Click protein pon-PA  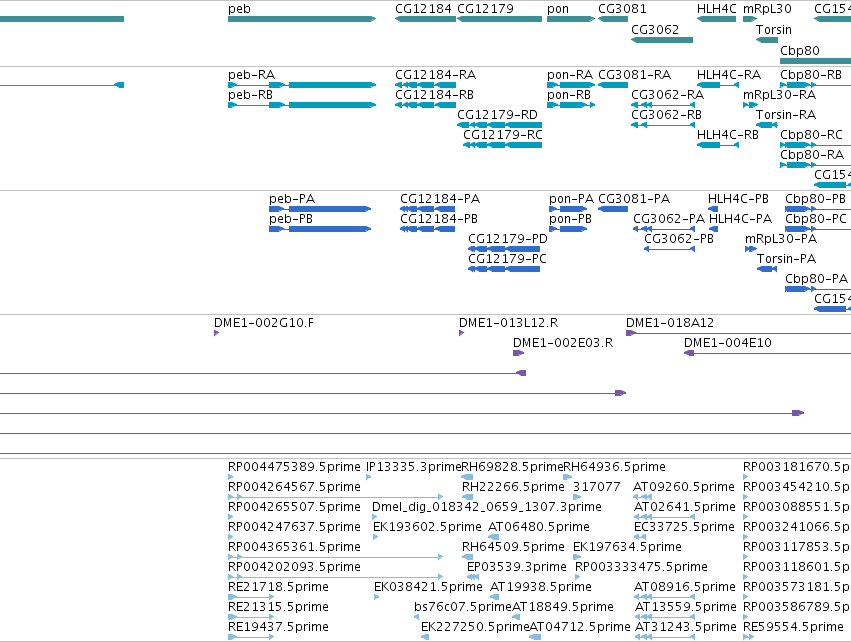pyautogui.click(x=568, y=209)
